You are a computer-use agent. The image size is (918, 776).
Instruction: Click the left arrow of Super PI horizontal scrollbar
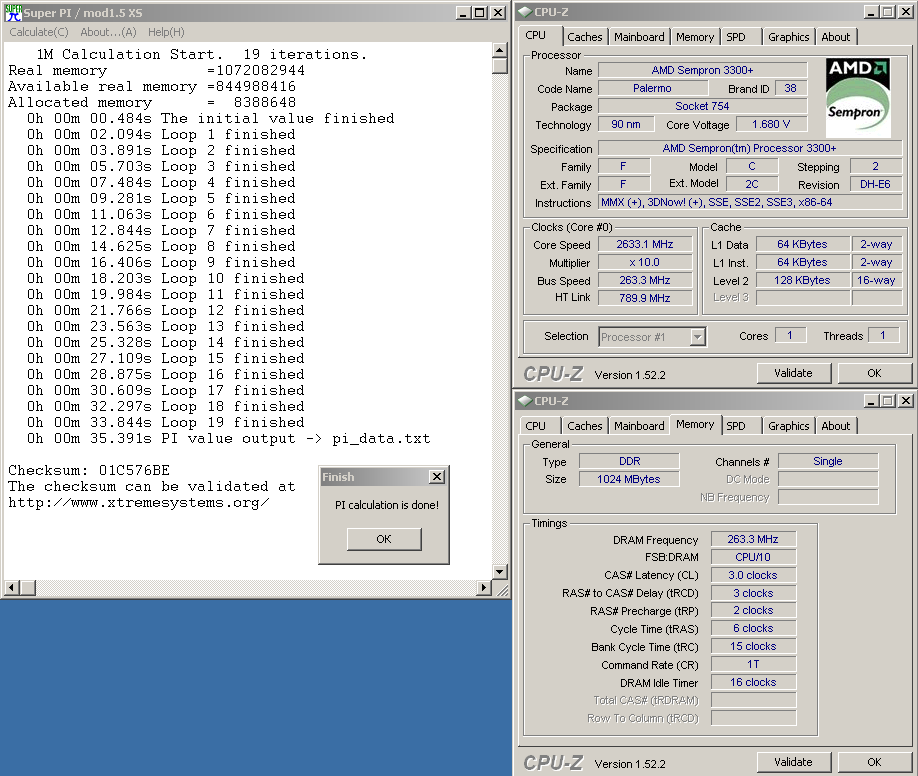[11, 587]
